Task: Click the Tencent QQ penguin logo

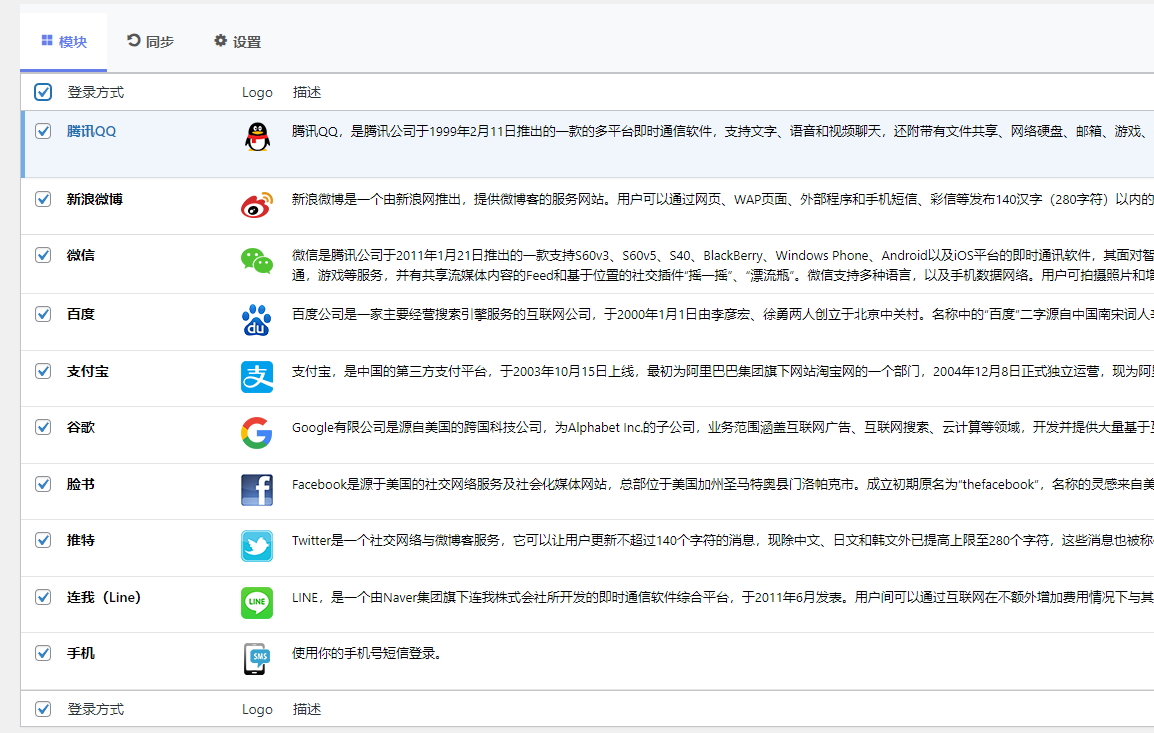Action: (x=257, y=137)
